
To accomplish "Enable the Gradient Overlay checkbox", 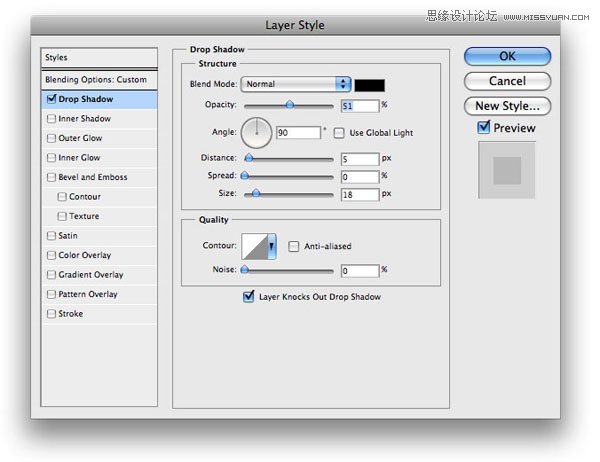I will [x=52, y=275].
